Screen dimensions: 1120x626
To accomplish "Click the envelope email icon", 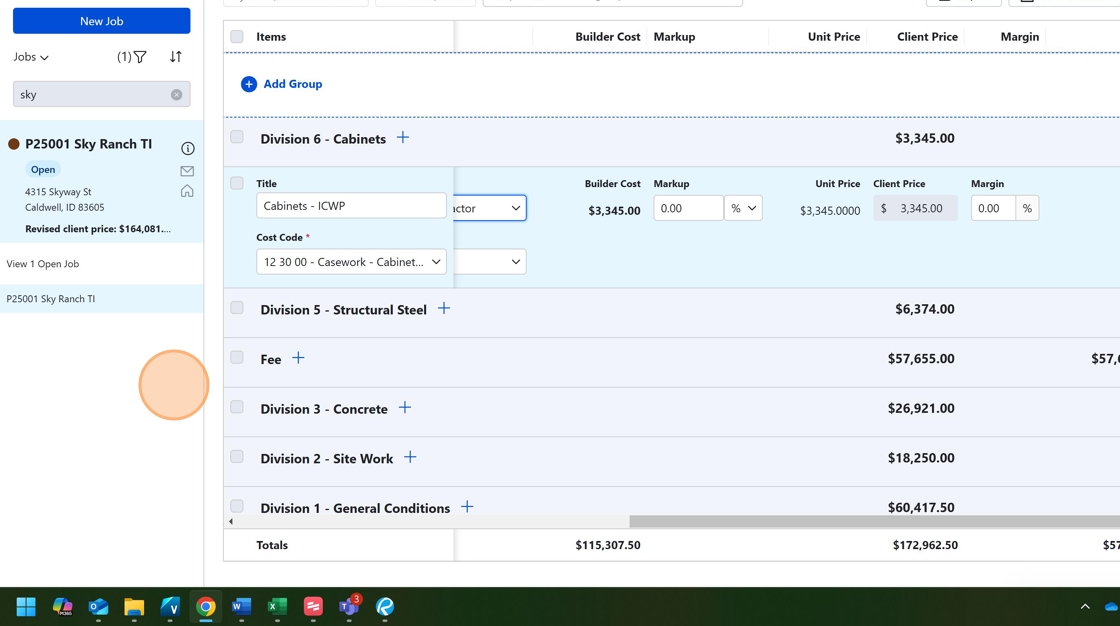I will pyautogui.click(x=187, y=171).
